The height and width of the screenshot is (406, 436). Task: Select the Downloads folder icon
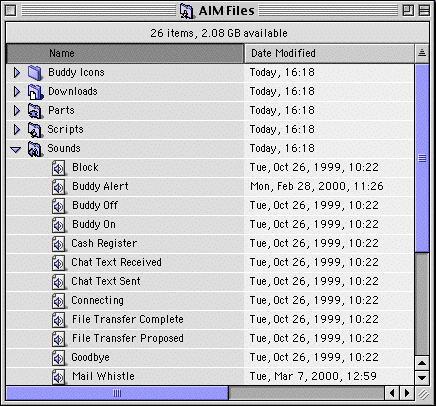tap(35, 92)
